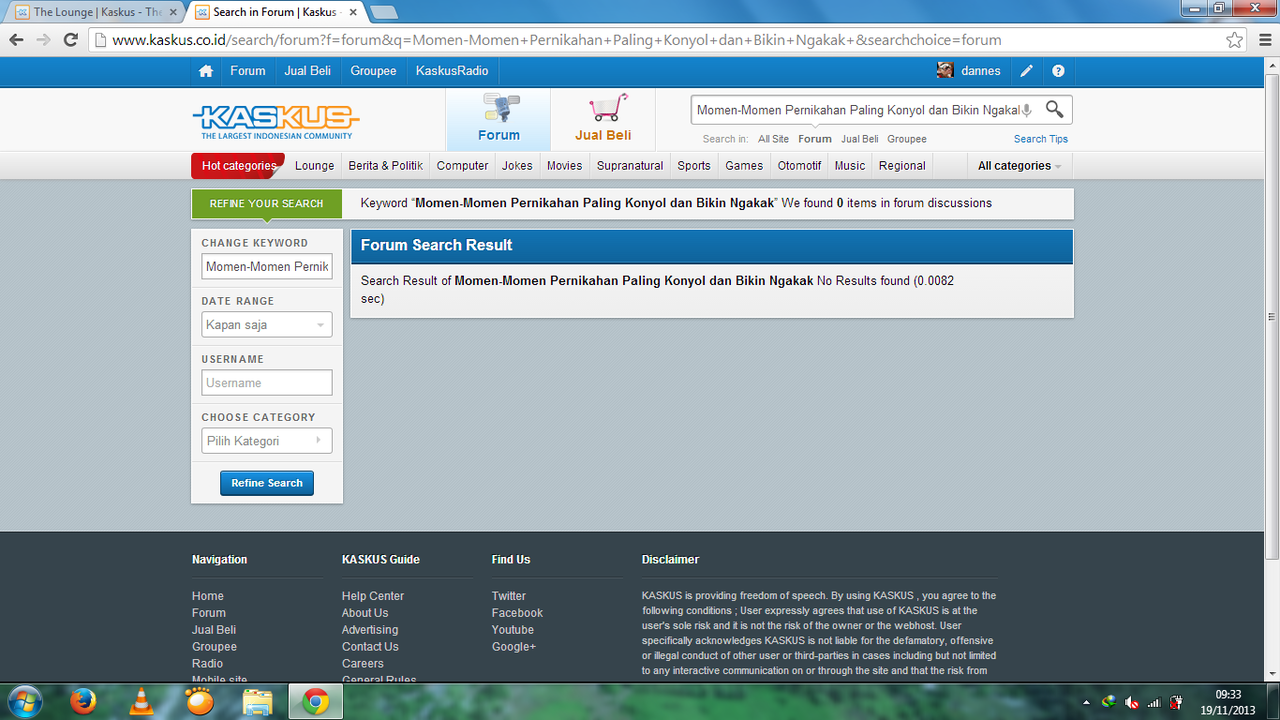Set search scope to Groupee
The image size is (1280, 720).
pos(907,139)
